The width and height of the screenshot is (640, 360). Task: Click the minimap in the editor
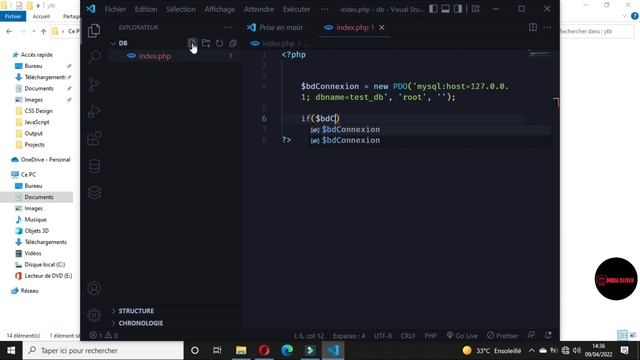[540, 53]
